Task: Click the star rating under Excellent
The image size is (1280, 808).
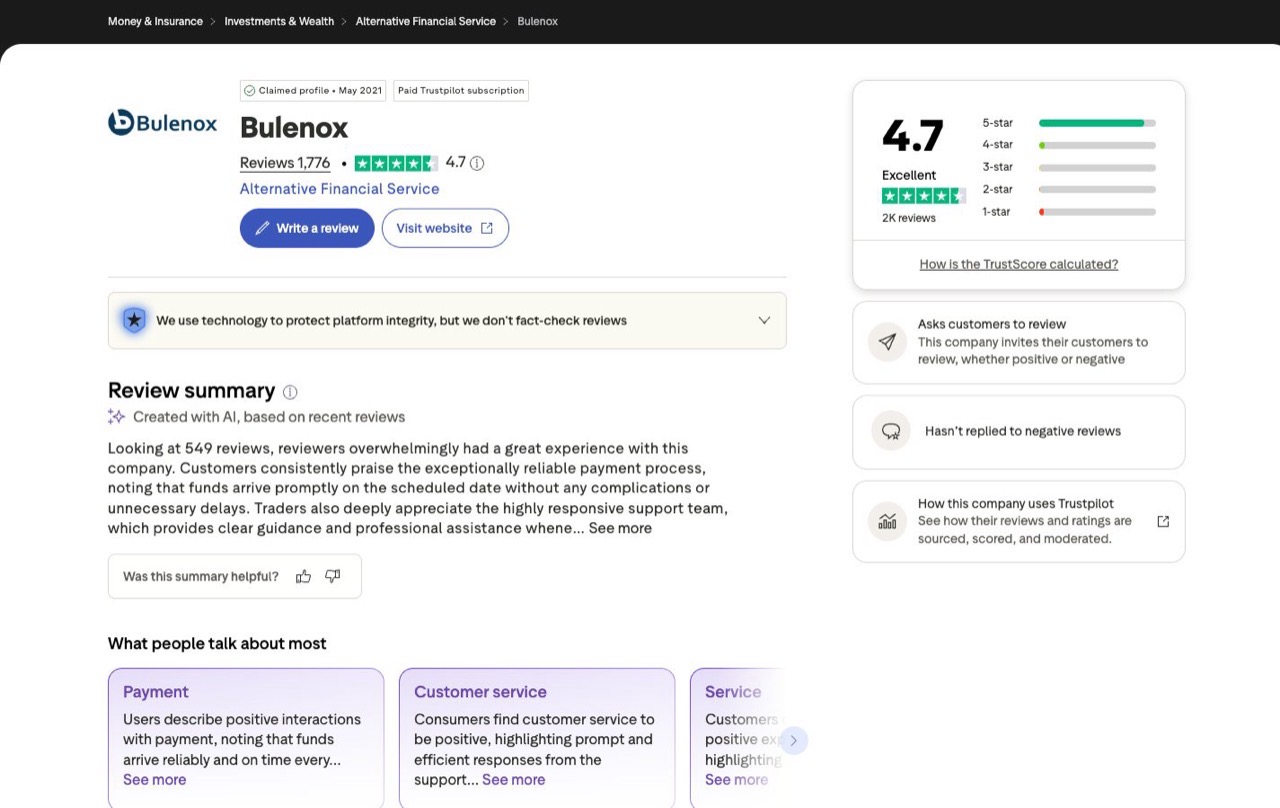Action: (923, 196)
